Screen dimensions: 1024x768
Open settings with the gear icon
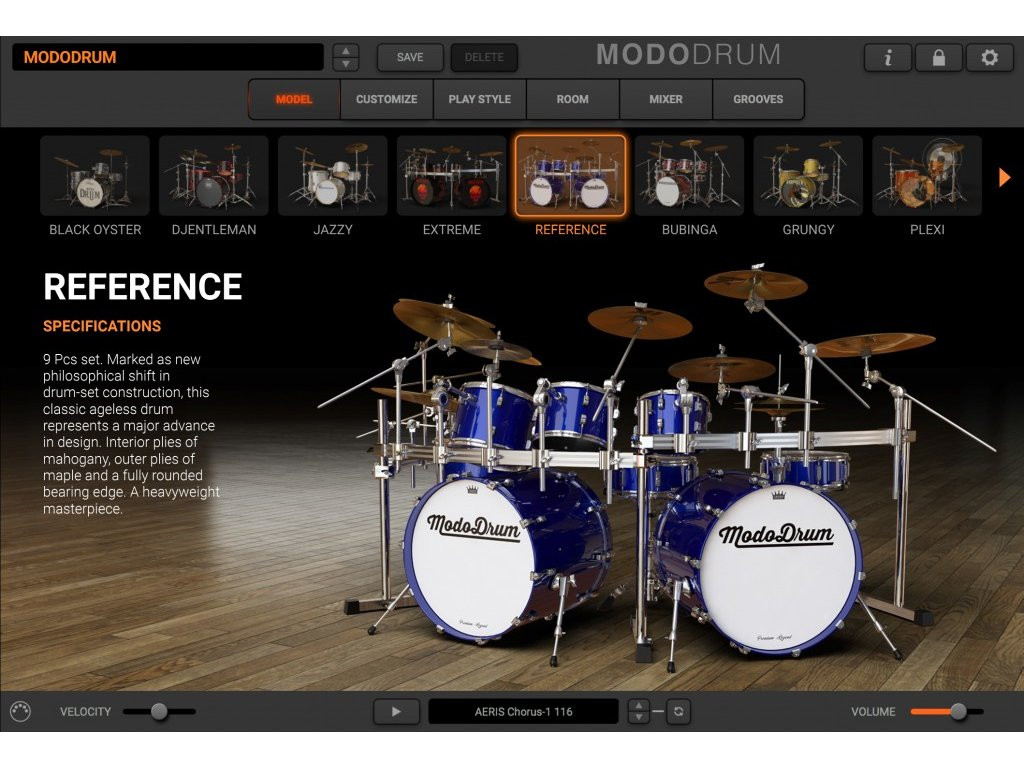(989, 57)
